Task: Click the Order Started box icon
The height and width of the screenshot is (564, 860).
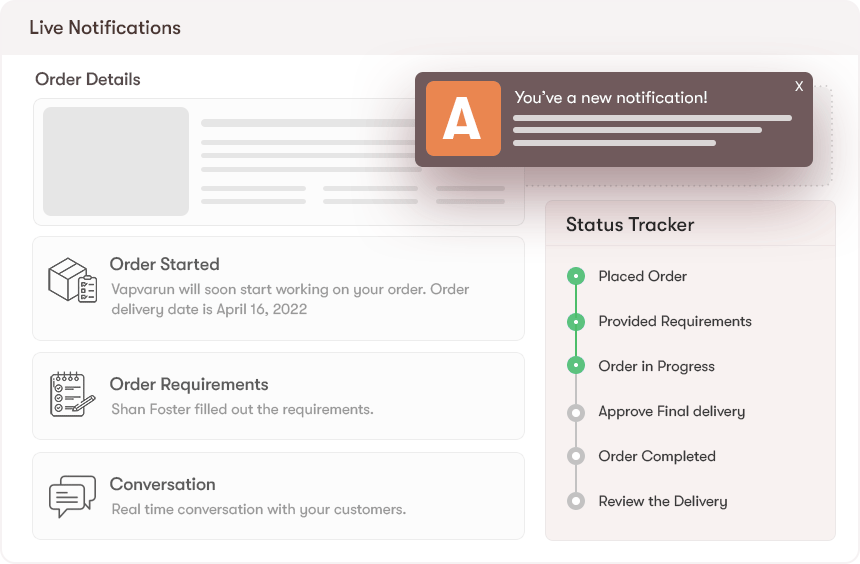Action: [x=72, y=281]
